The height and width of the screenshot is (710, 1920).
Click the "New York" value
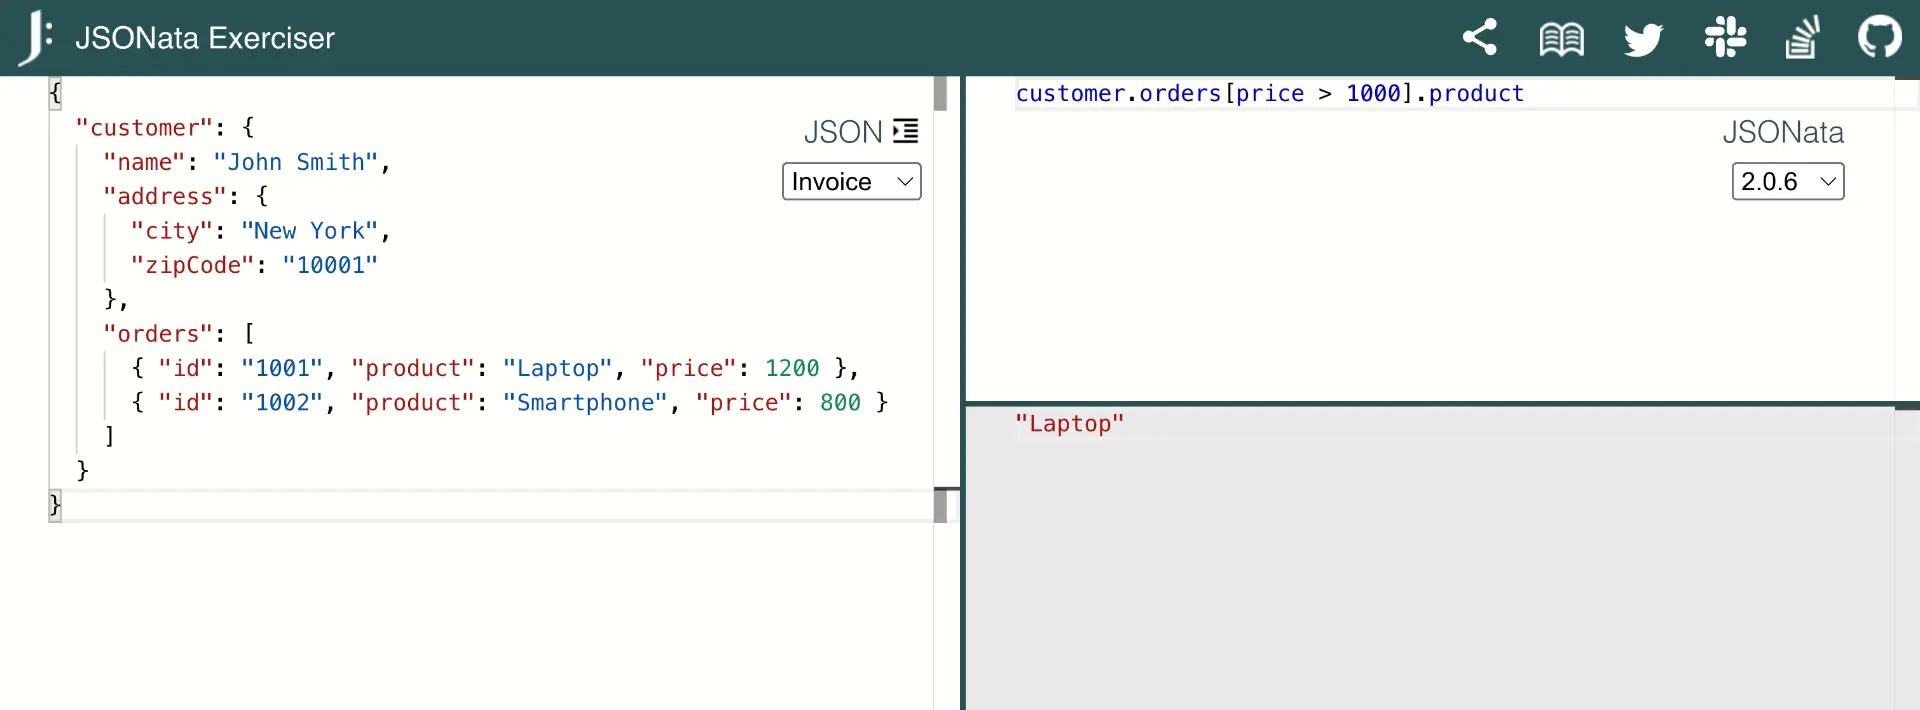pyautogui.click(x=310, y=231)
